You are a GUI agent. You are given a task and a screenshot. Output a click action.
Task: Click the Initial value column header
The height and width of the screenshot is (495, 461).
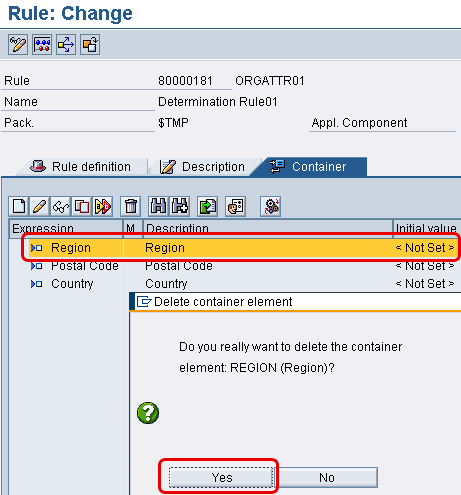(x=426, y=228)
